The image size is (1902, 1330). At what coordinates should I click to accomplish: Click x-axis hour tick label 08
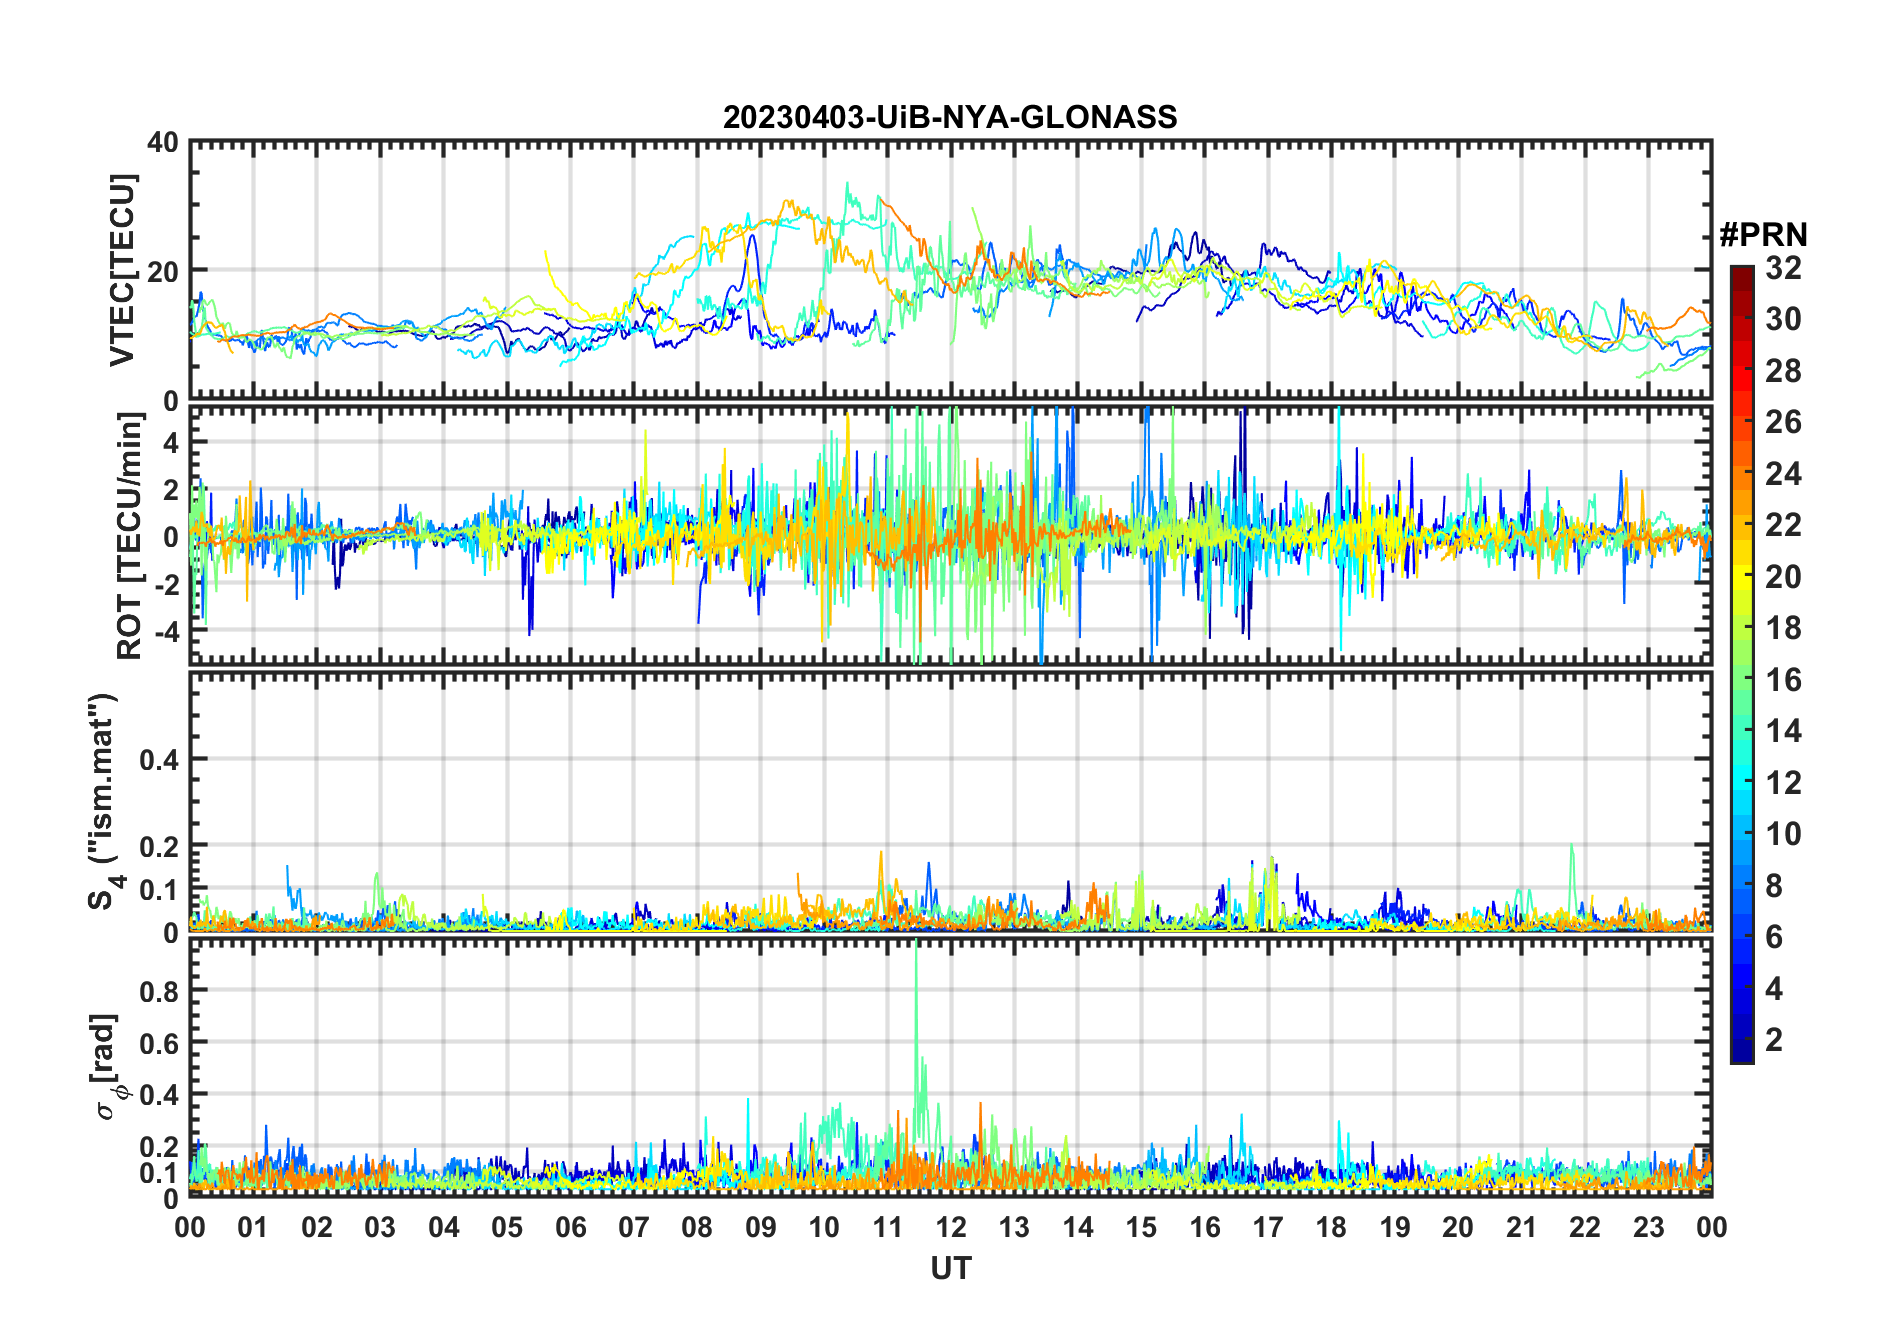(697, 1227)
